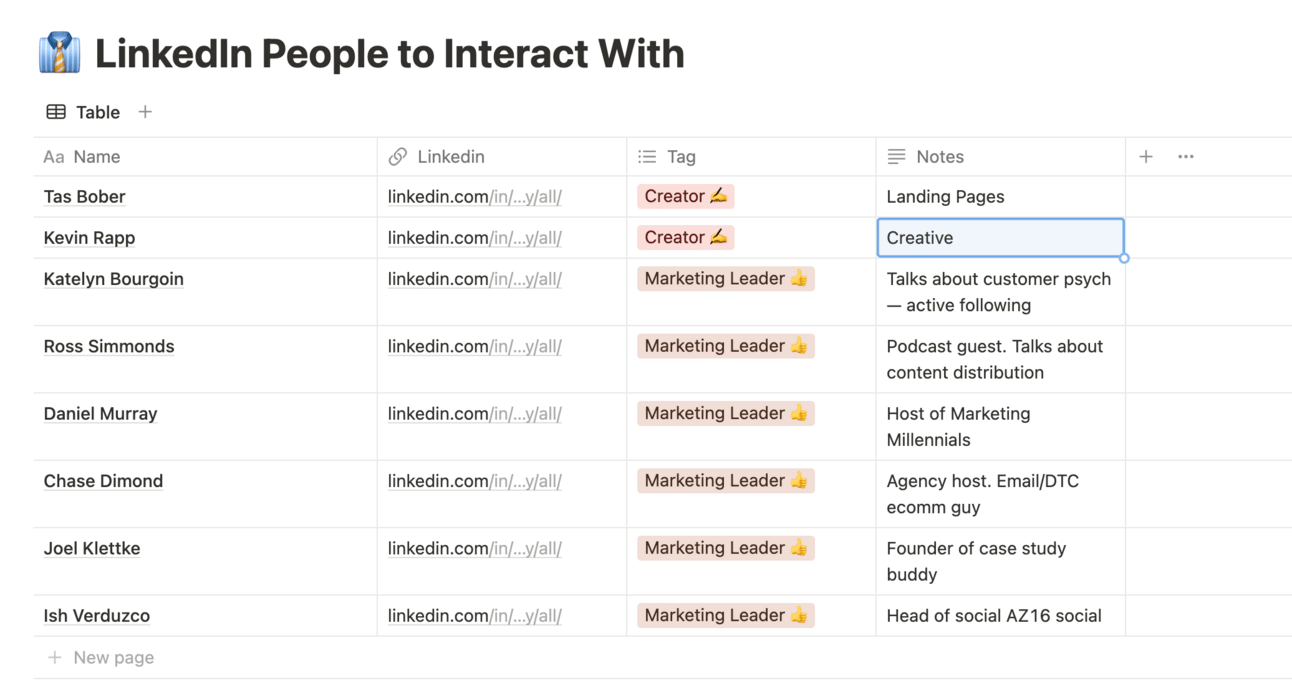The height and width of the screenshot is (691, 1292).
Task: Open Tas Bober's LinkedIn link
Action: click(474, 197)
